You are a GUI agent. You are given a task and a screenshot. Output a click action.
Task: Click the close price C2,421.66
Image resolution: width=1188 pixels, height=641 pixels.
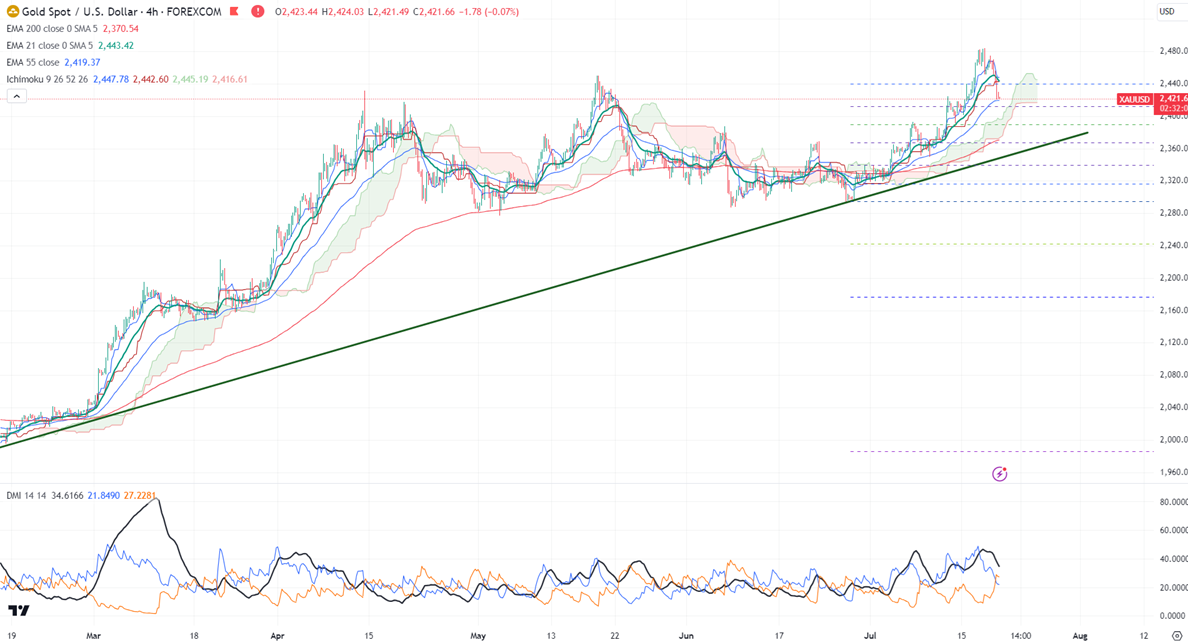pyautogui.click(x=435, y=12)
